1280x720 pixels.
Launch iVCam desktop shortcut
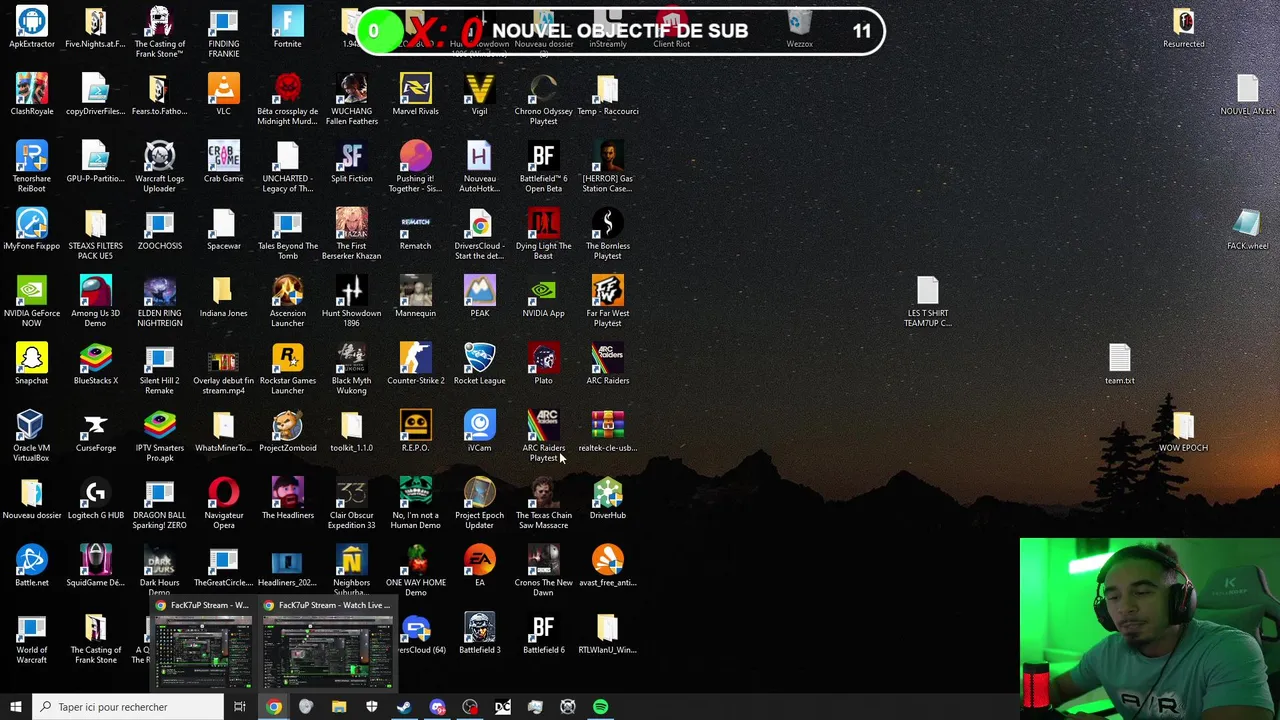[480, 430]
